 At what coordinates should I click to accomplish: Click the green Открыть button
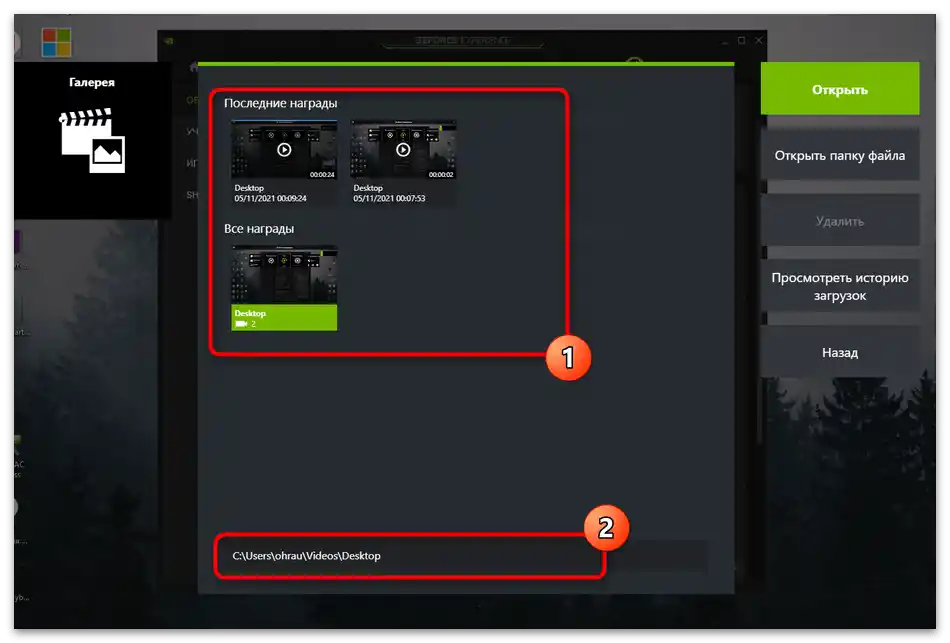839,89
